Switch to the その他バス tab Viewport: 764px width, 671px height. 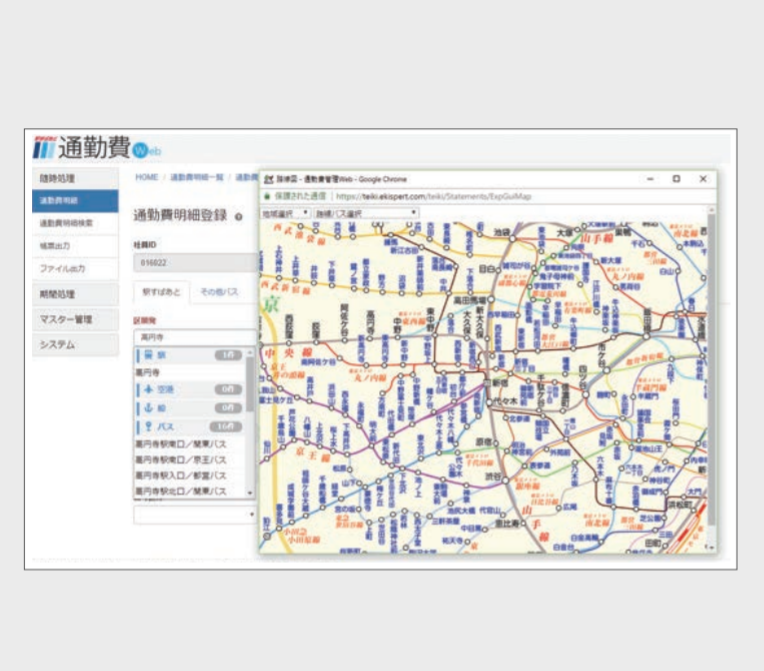[x=219, y=292]
